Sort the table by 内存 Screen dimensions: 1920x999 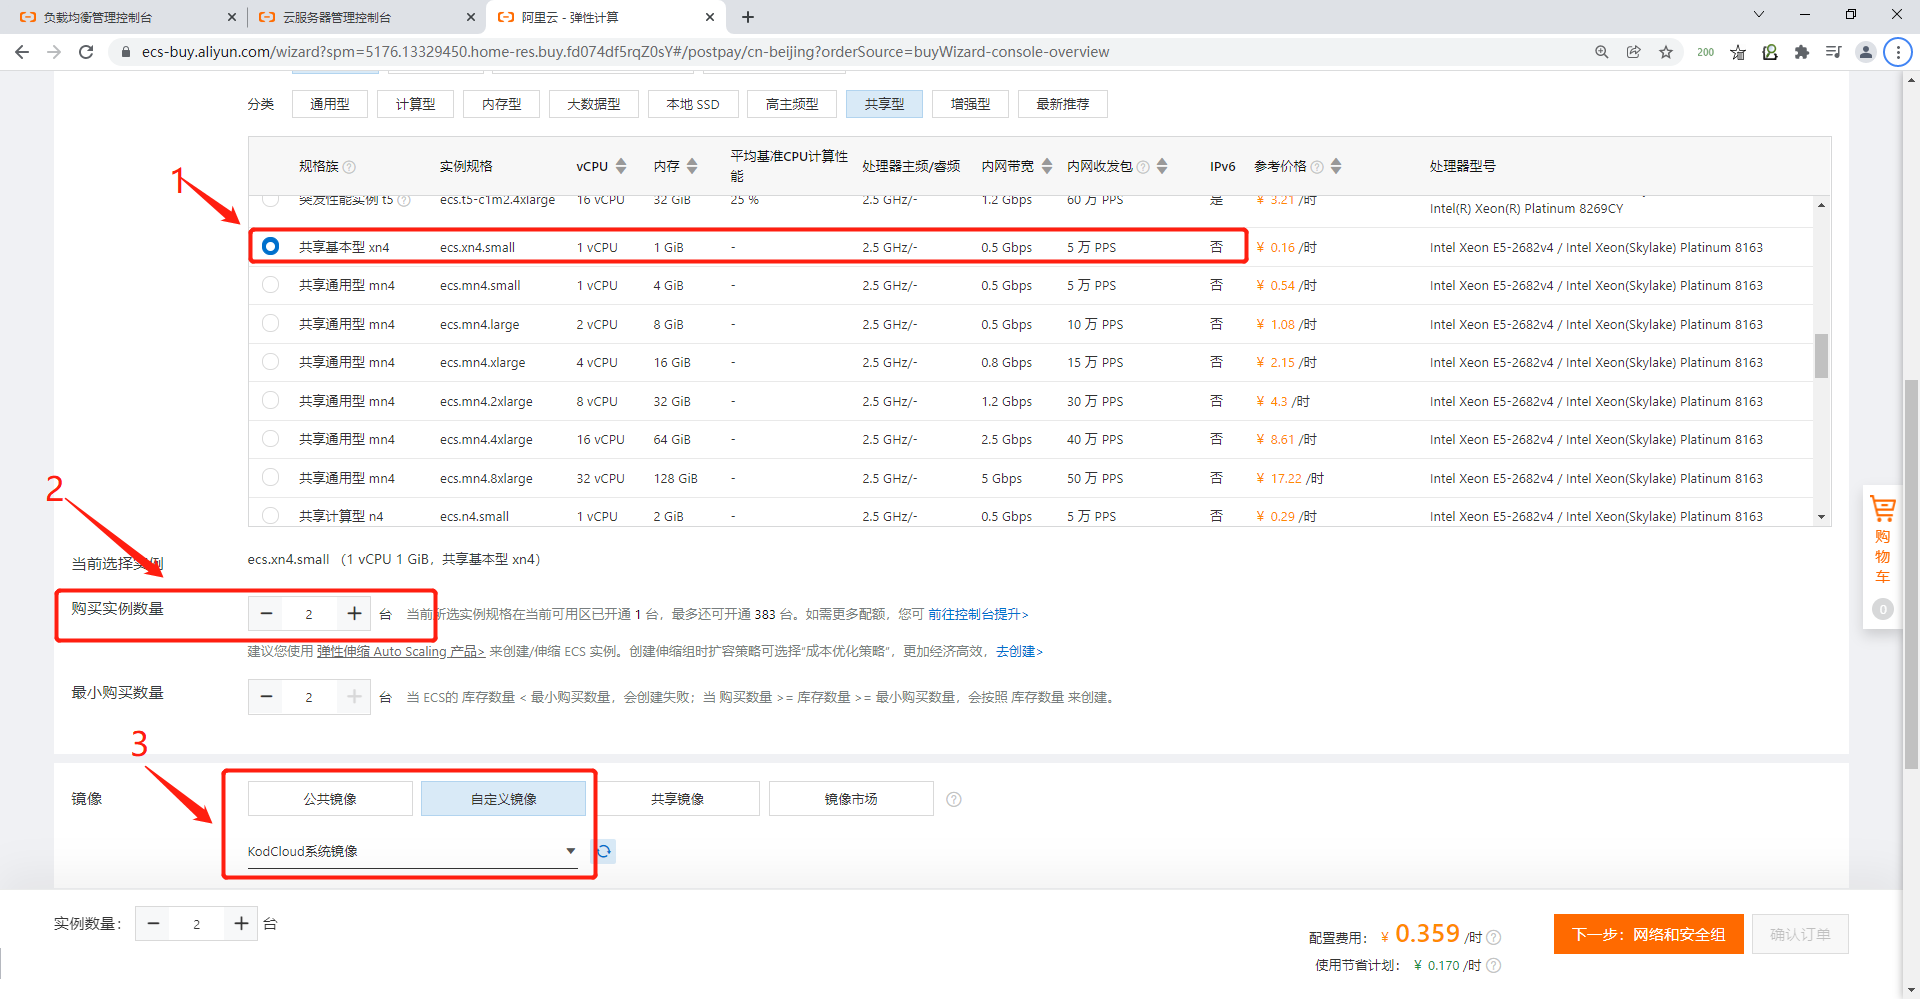pyautogui.click(x=692, y=166)
